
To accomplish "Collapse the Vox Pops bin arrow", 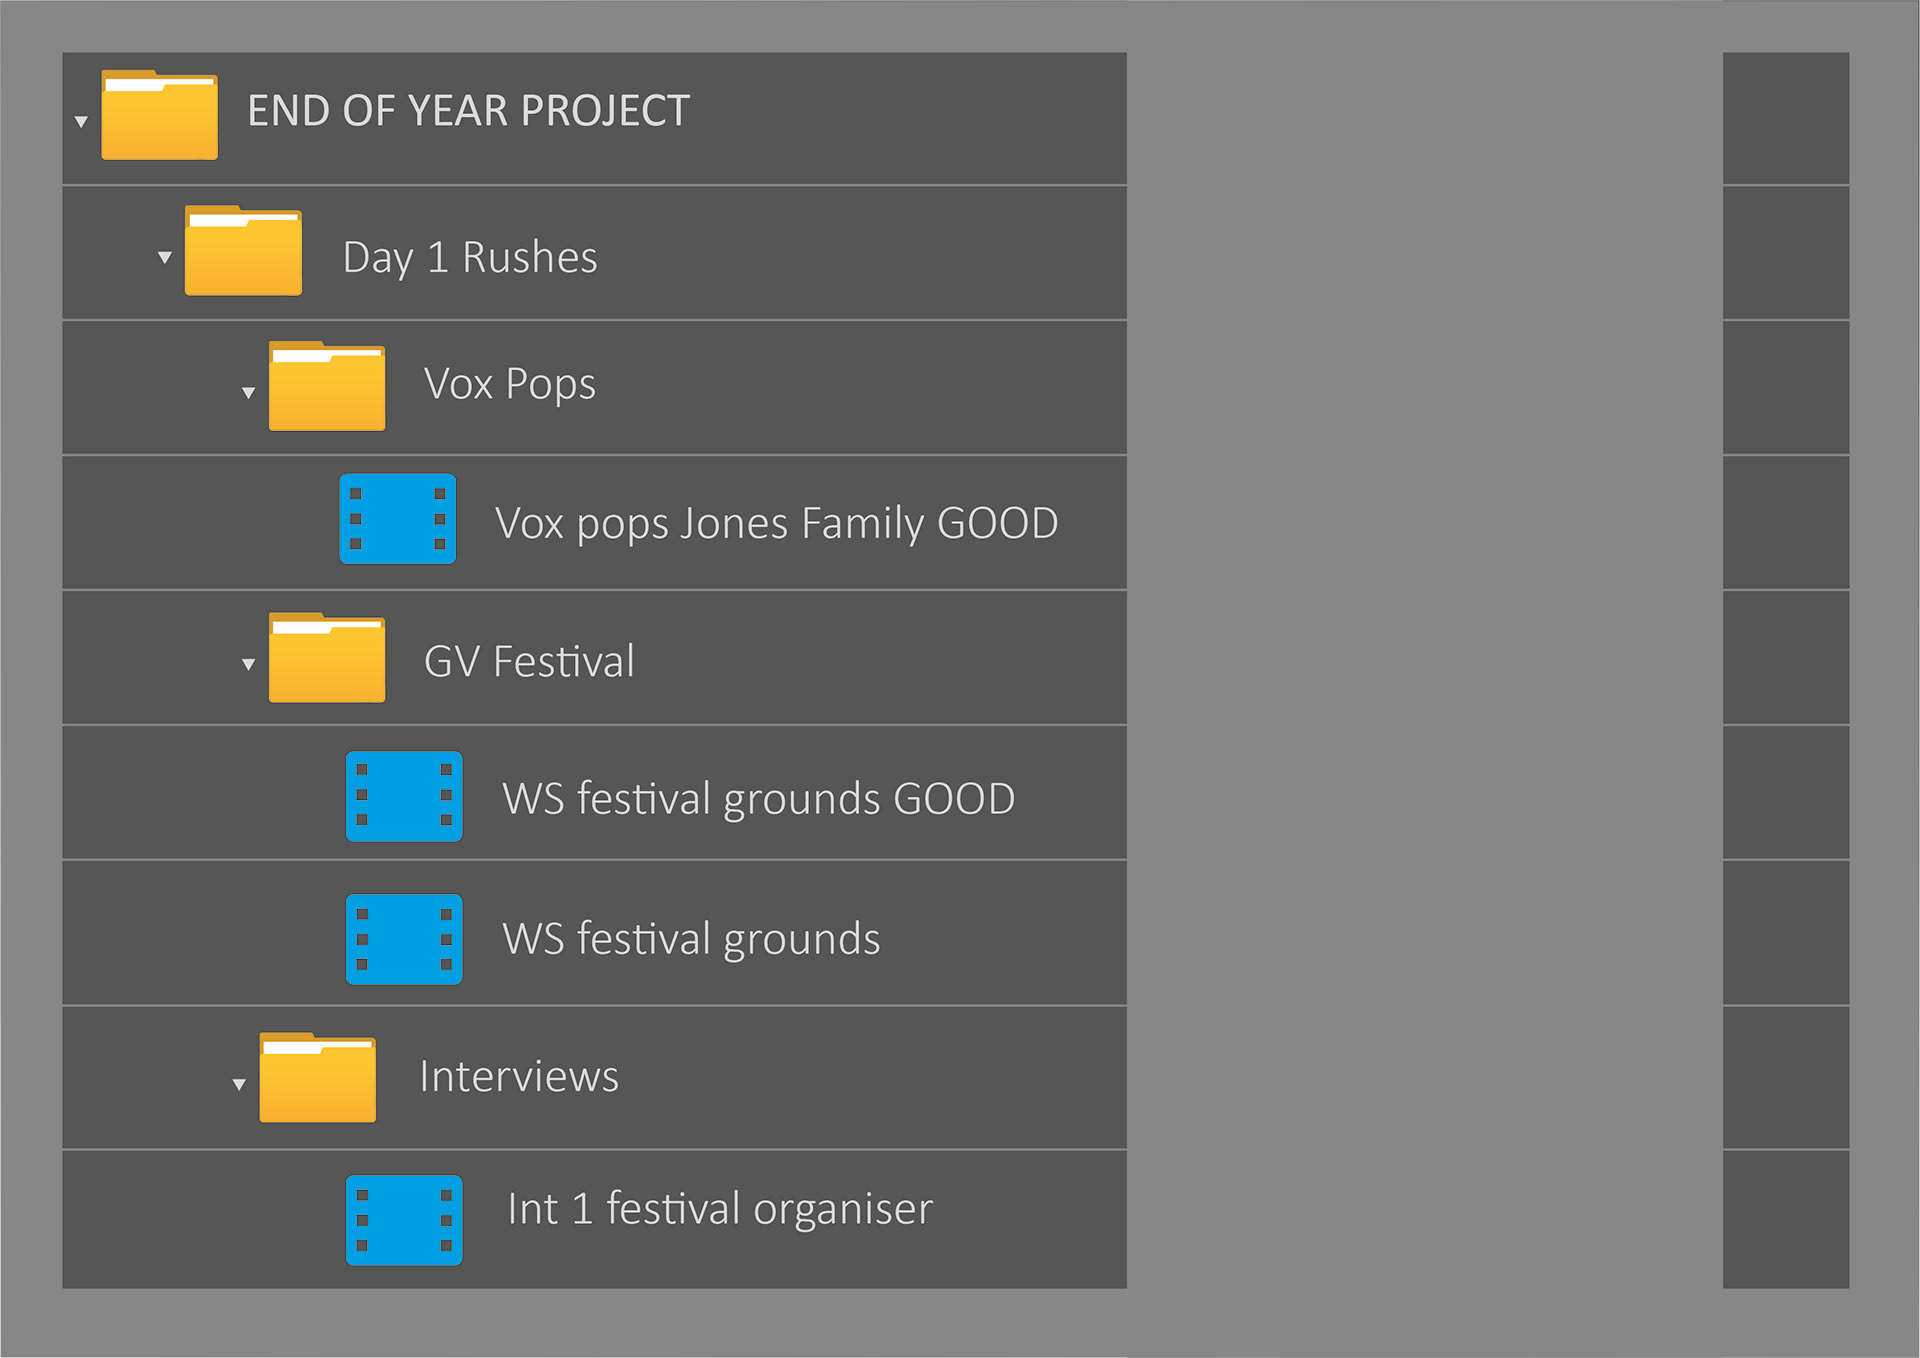I will click(248, 393).
